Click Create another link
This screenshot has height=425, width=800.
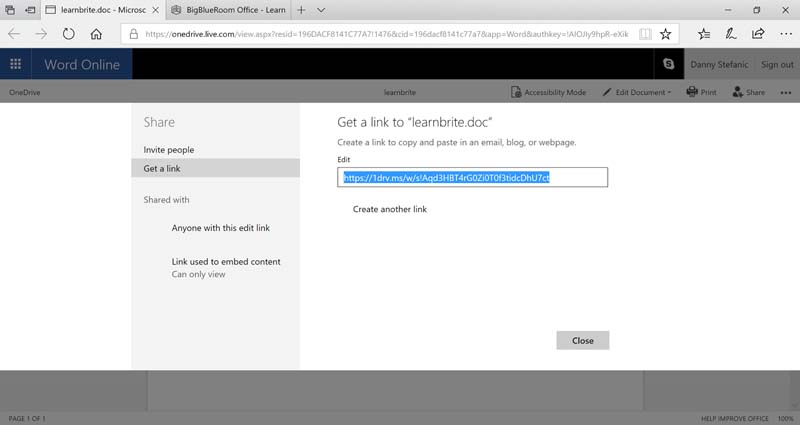tap(390, 209)
